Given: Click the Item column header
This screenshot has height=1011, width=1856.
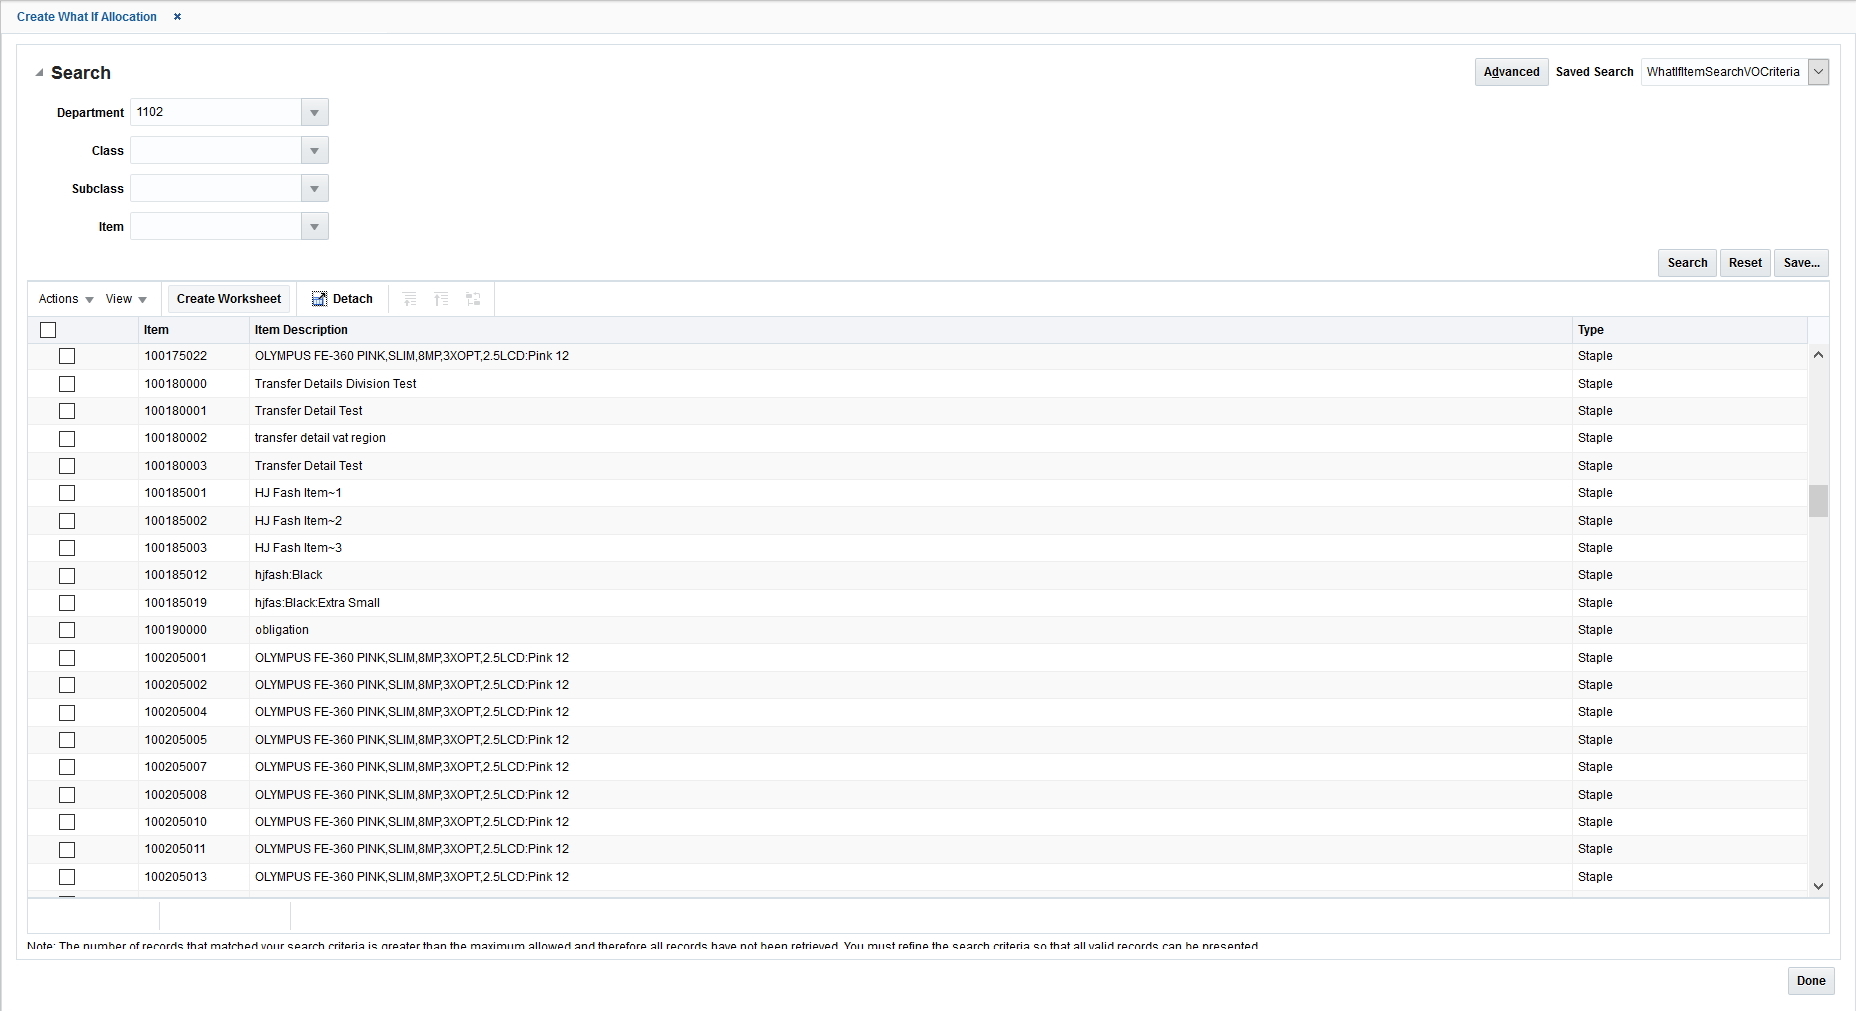Looking at the screenshot, I should 193,330.
